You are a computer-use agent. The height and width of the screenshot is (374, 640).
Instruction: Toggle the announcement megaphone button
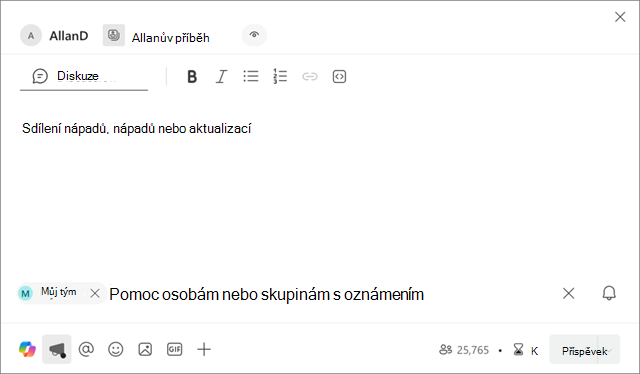coord(57,350)
